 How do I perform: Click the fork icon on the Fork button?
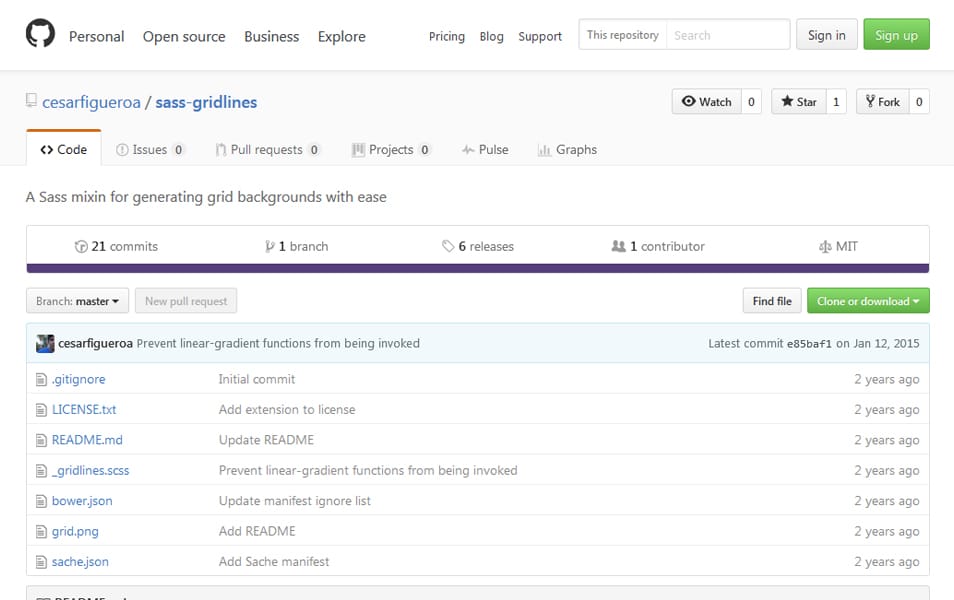tap(872, 101)
